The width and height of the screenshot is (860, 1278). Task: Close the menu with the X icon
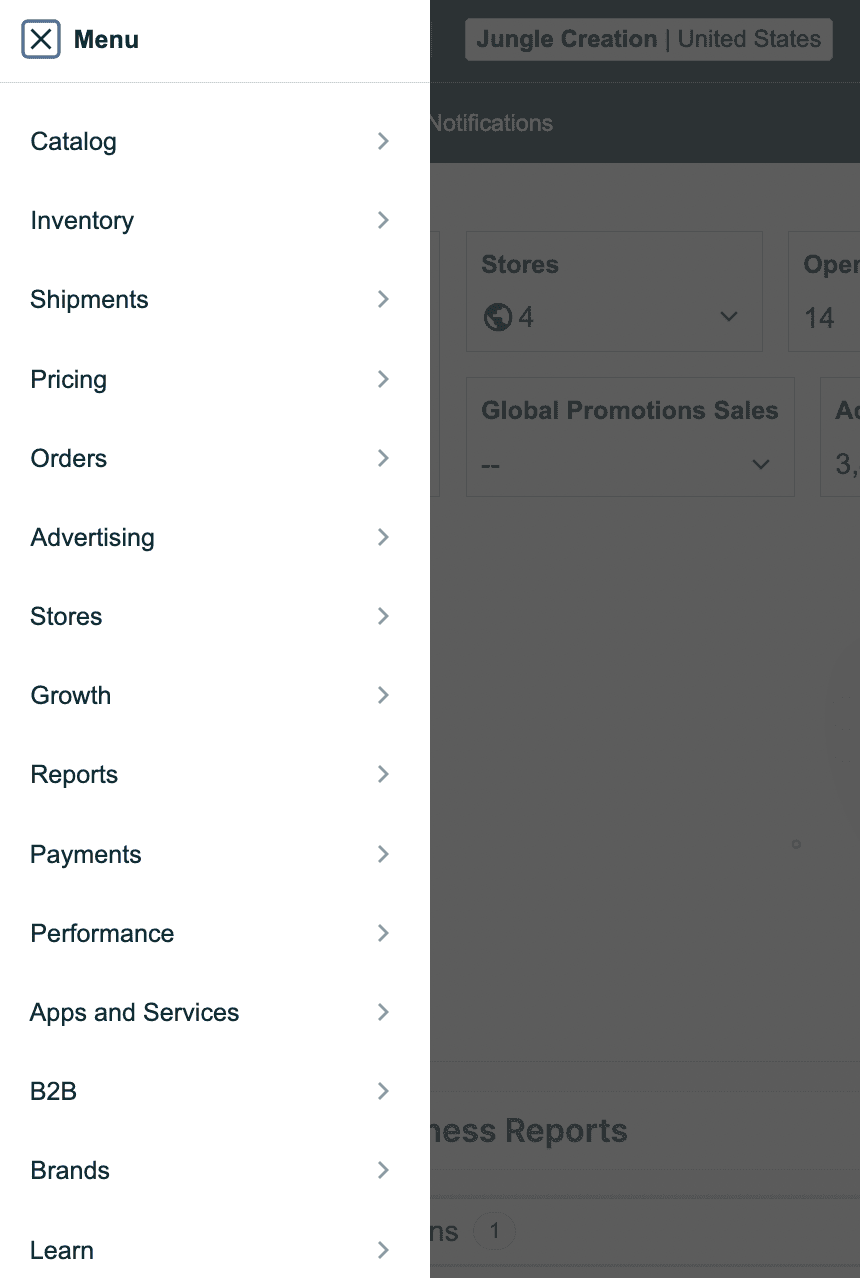(41, 40)
